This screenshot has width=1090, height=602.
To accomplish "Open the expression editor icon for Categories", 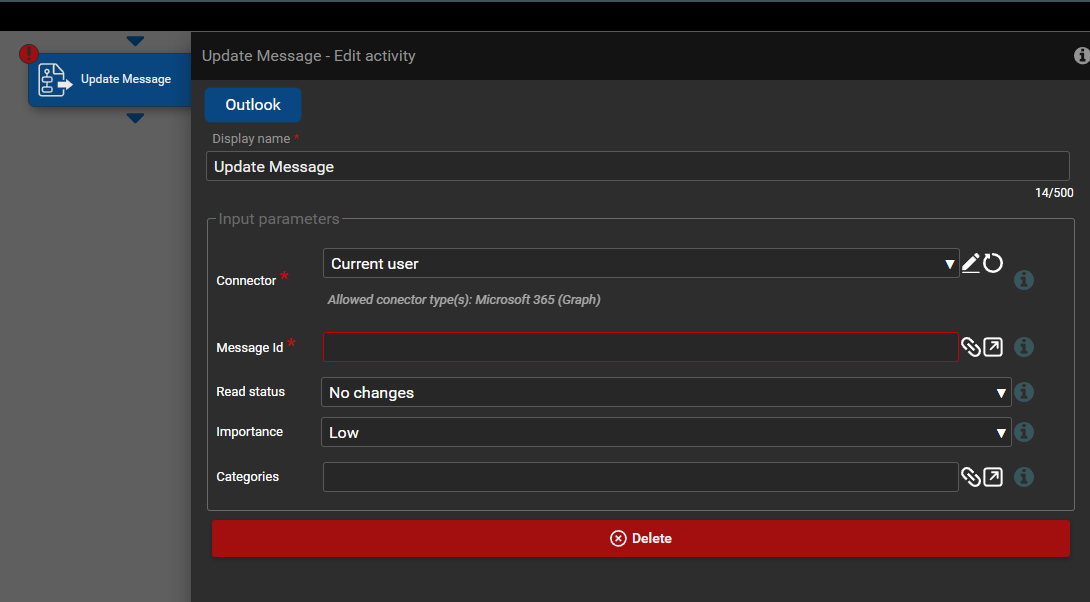I will (993, 477).
